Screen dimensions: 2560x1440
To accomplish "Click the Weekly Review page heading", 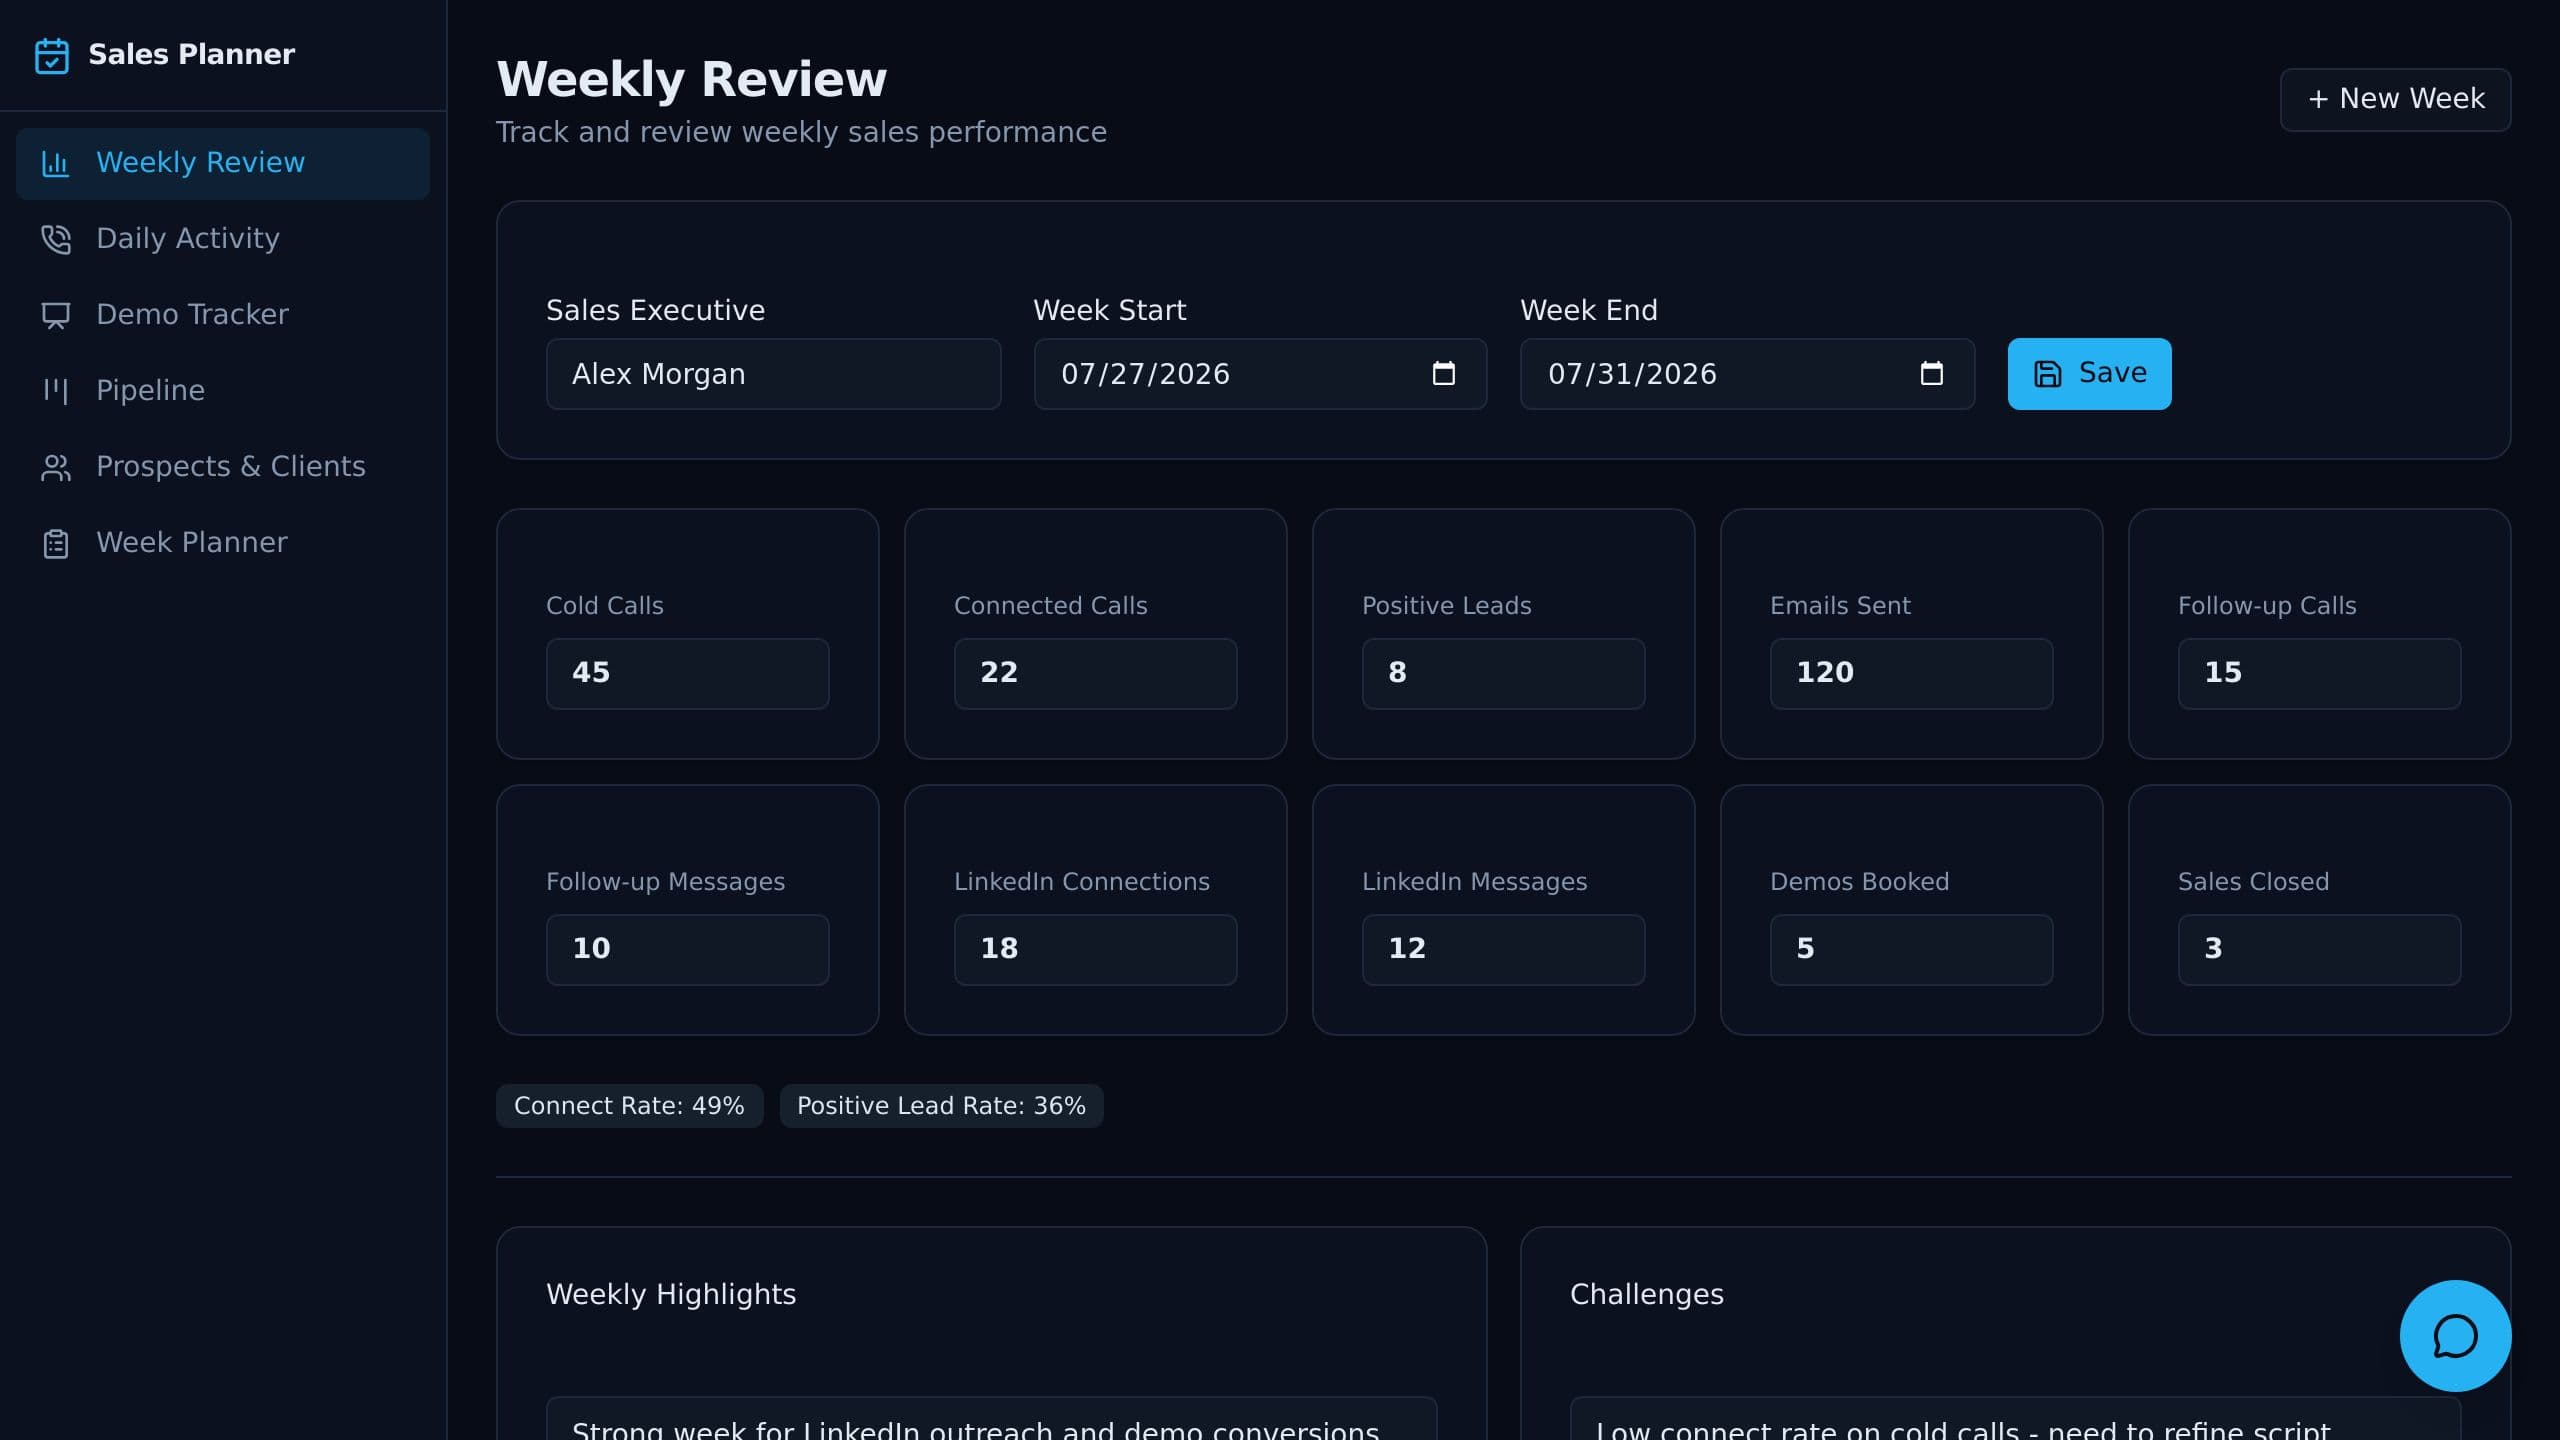I will pos(691,79).
